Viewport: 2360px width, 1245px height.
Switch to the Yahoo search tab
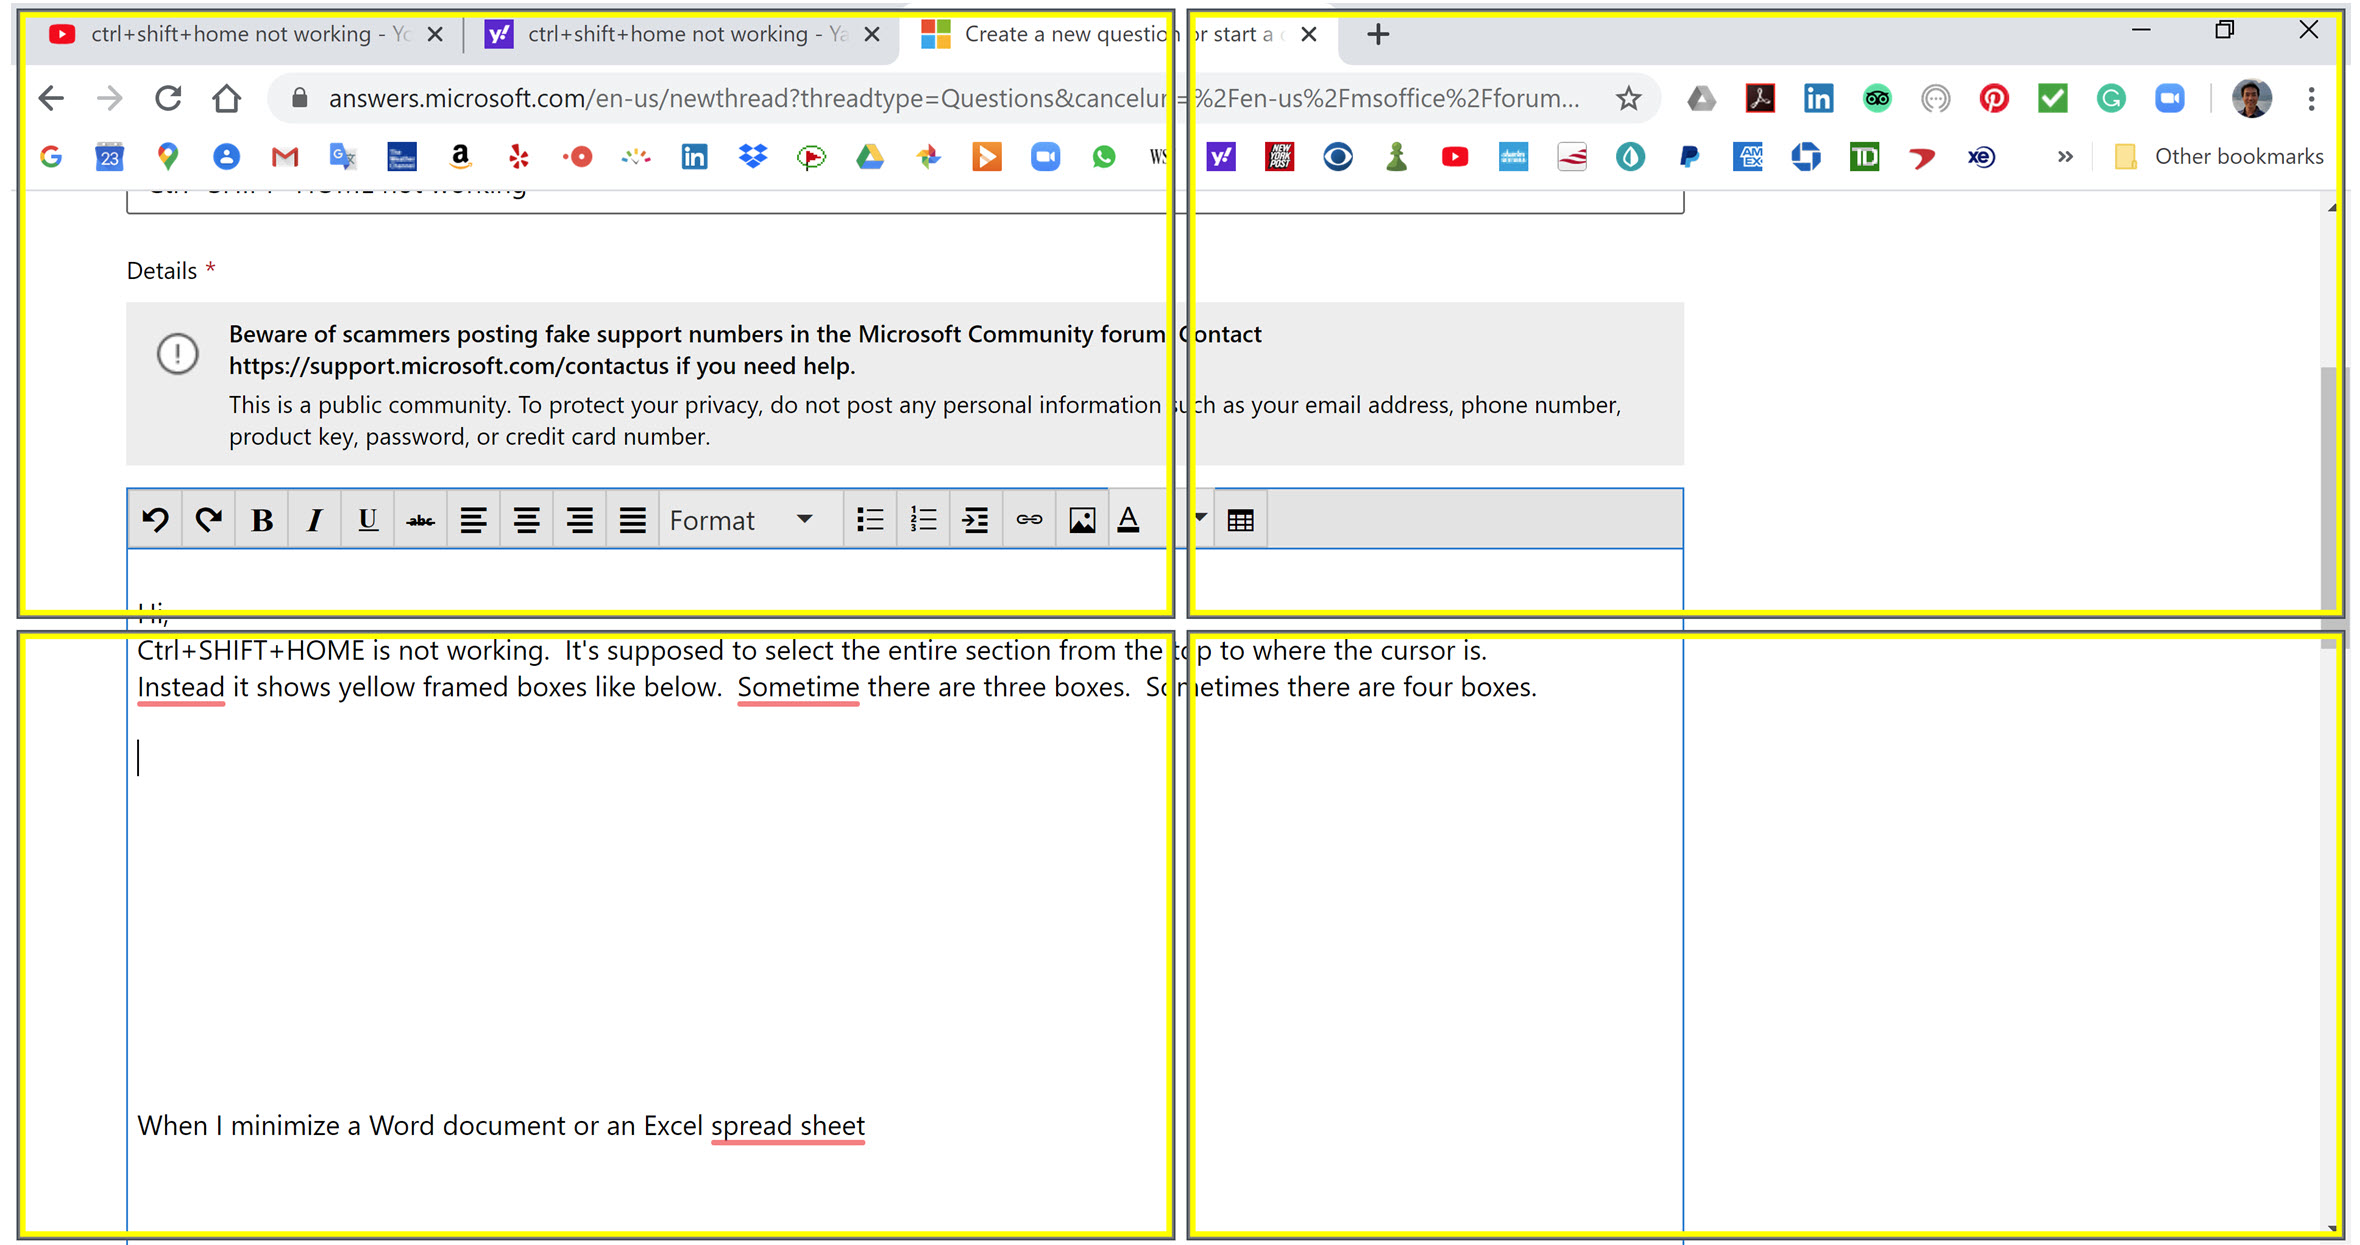pyautogui.click(x=670, y=34)
